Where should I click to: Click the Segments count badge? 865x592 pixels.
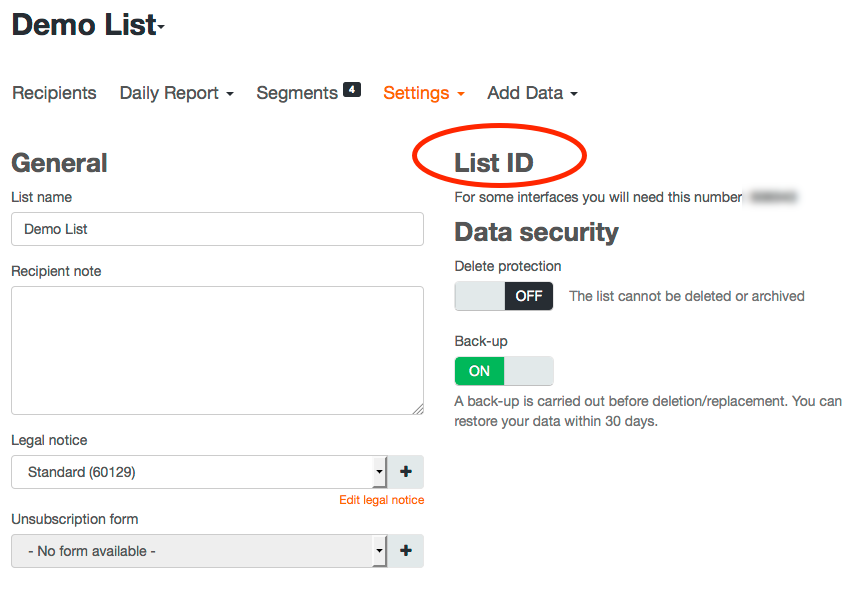[x=351, y=90]
